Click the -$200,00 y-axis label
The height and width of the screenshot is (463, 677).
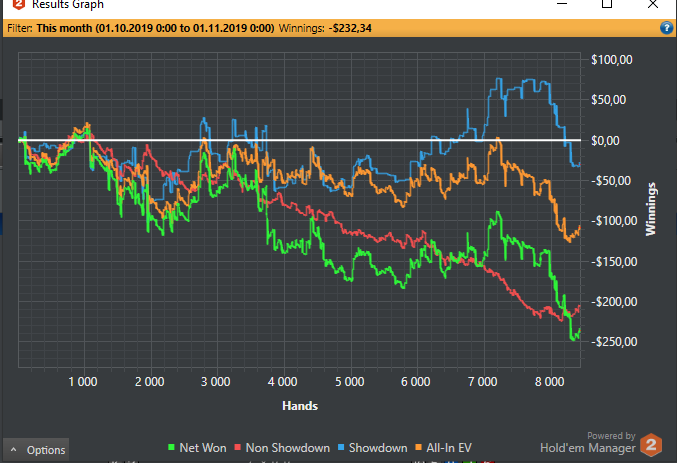[614, 301]
